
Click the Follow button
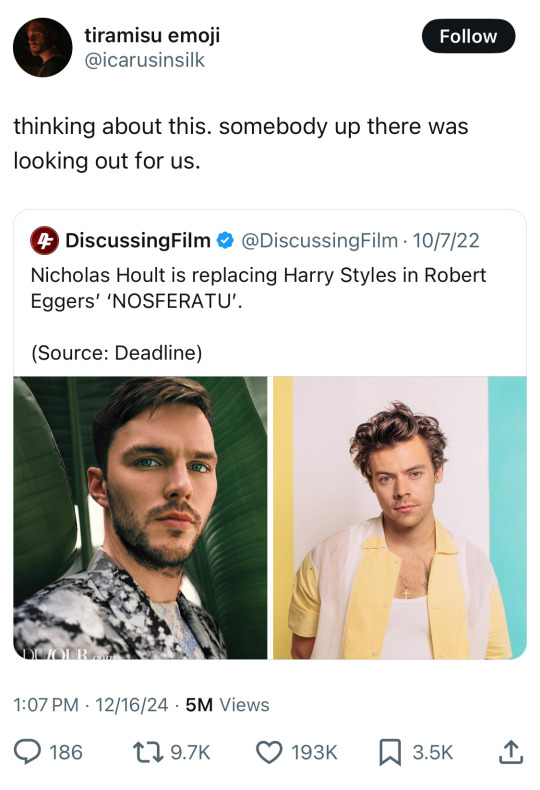point(468,36)
